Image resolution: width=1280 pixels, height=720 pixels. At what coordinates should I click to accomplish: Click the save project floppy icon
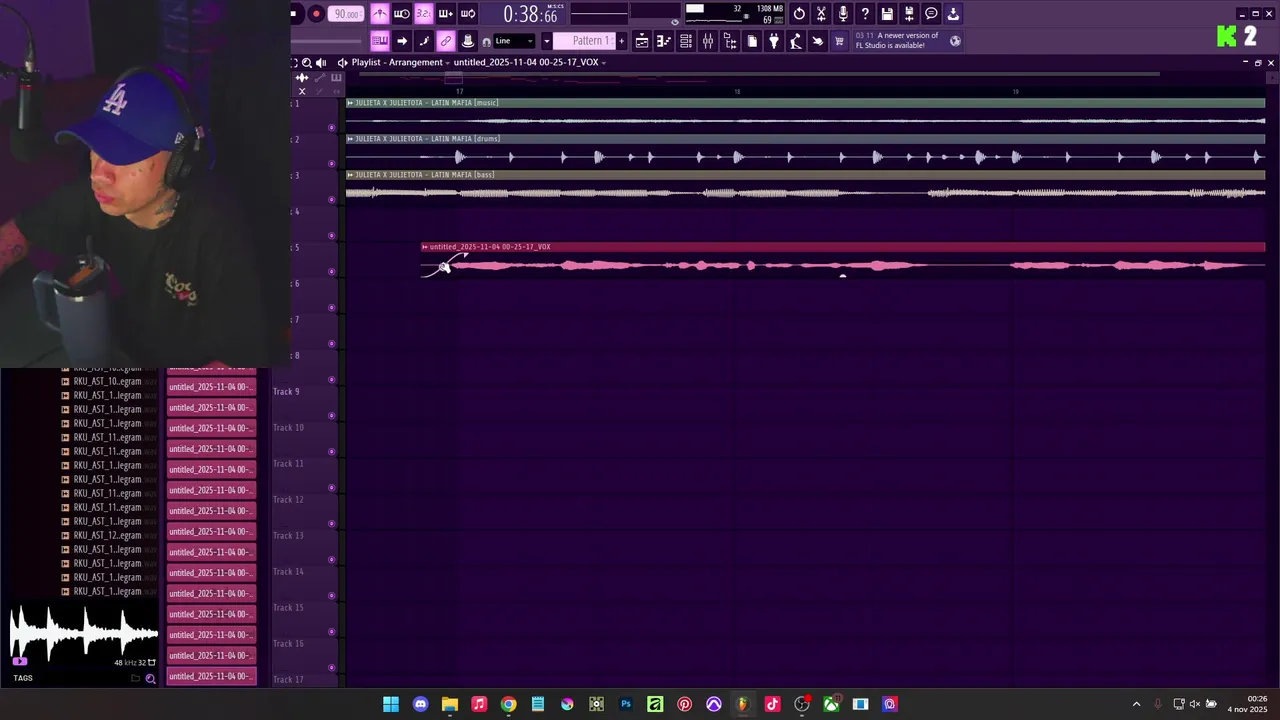tap(887, 13)
